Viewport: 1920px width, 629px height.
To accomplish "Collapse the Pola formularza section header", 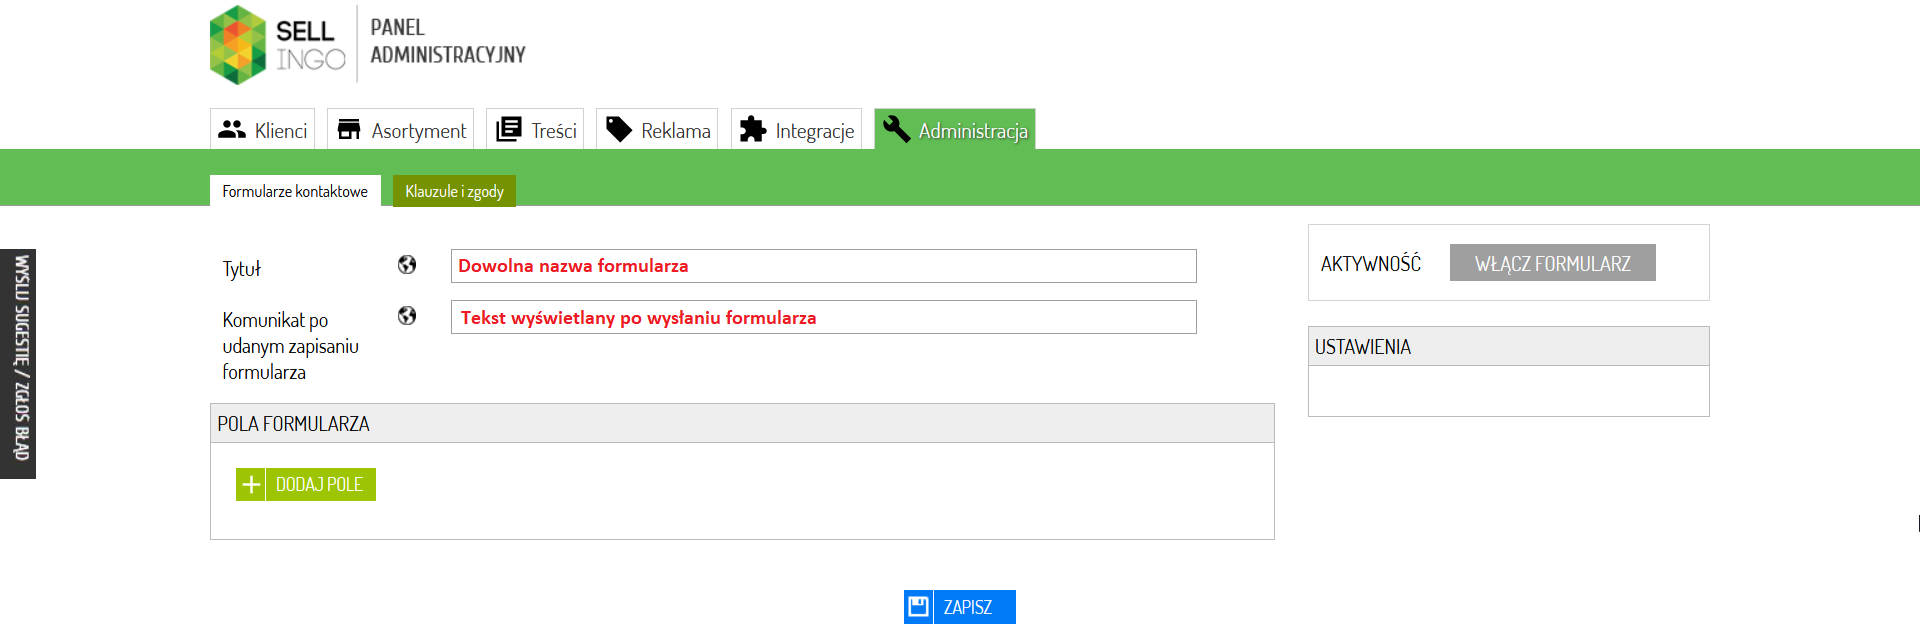I will coord(742,423).
